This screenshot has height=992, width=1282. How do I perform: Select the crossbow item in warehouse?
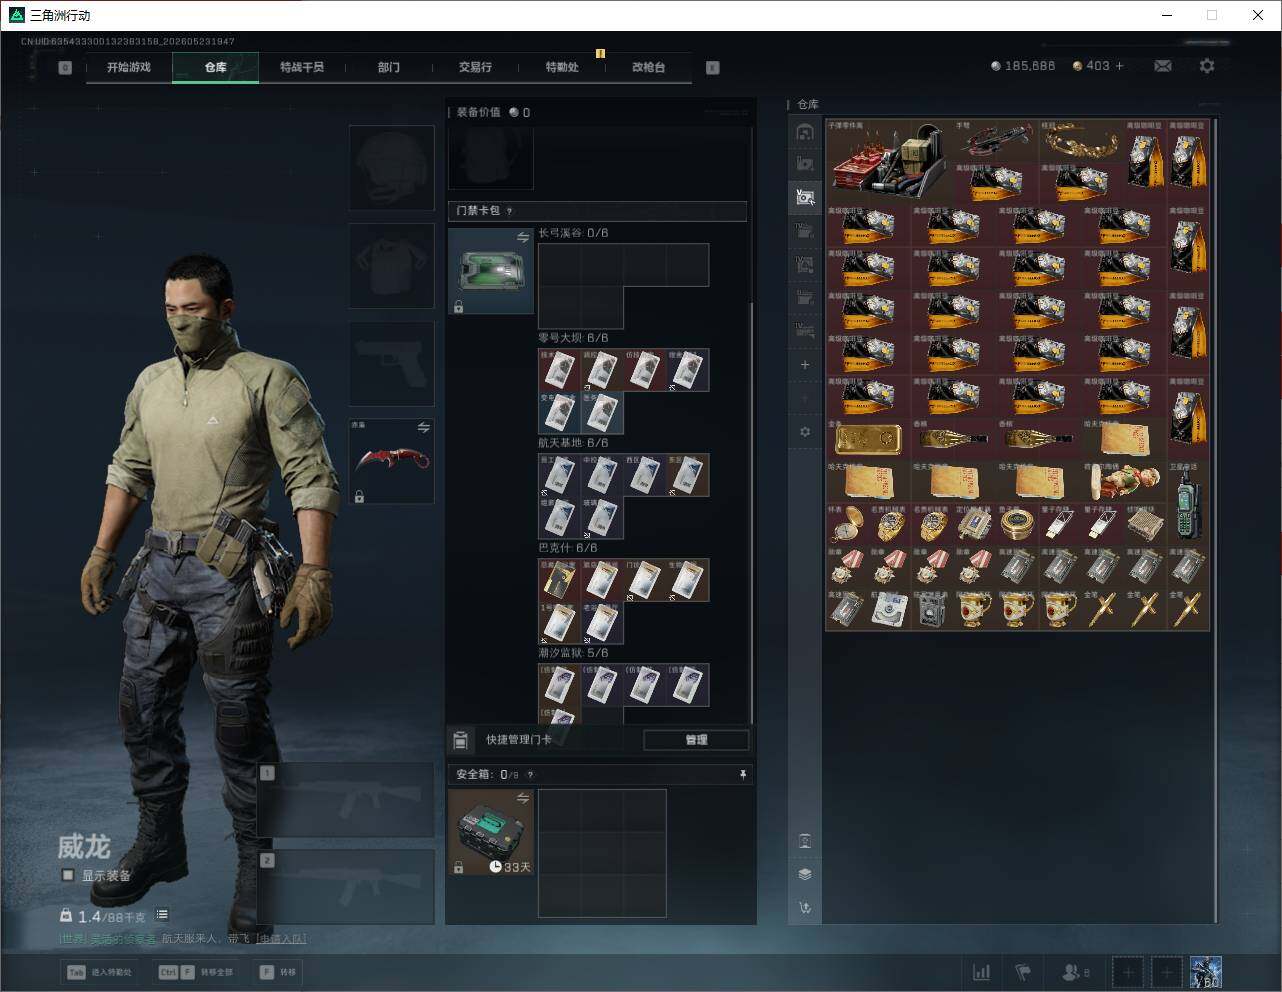(x=996, y=140)
